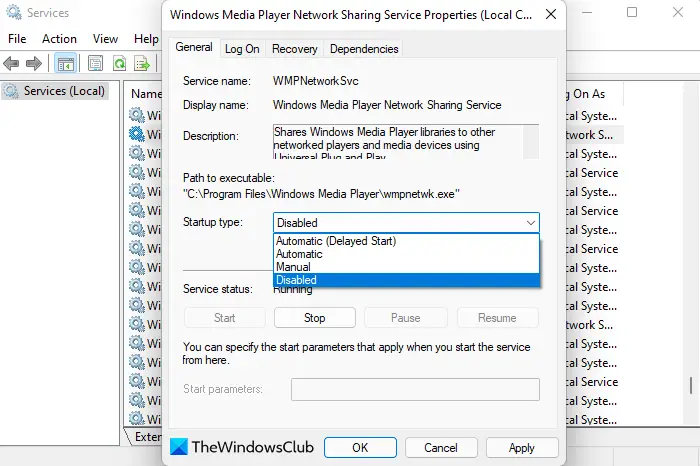This screenshot has width=700, height=466.
Task: Confirm with the OK button
Action: click(x=360, y=447)
